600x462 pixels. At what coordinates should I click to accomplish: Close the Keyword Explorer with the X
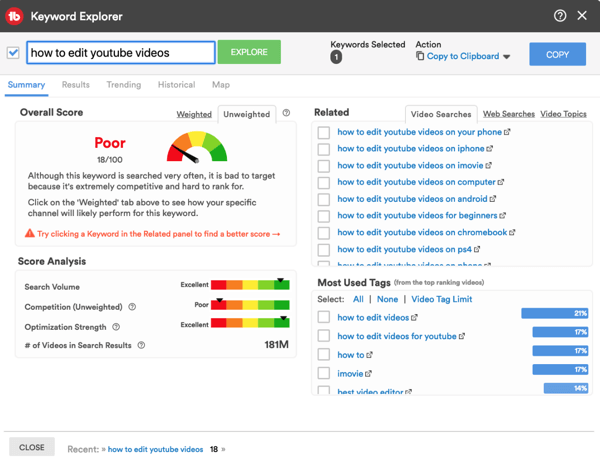coord(582,16)
